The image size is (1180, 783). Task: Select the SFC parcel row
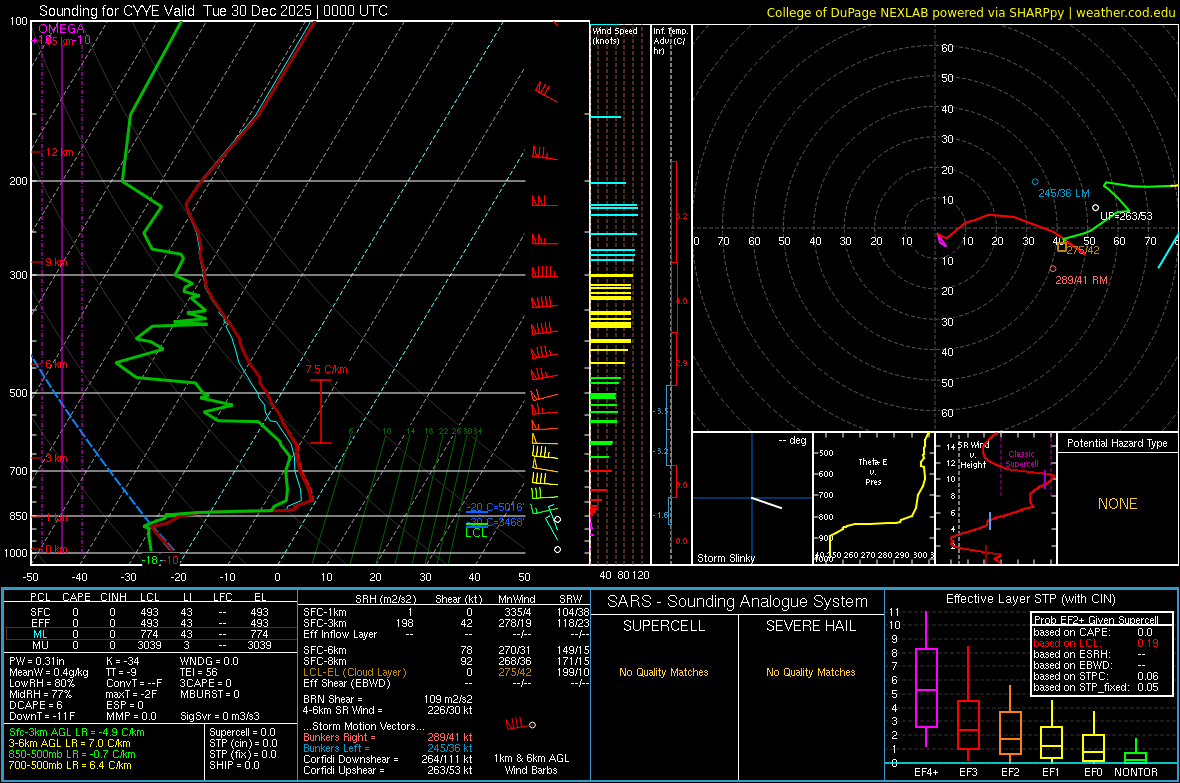[x=151, y=612]
